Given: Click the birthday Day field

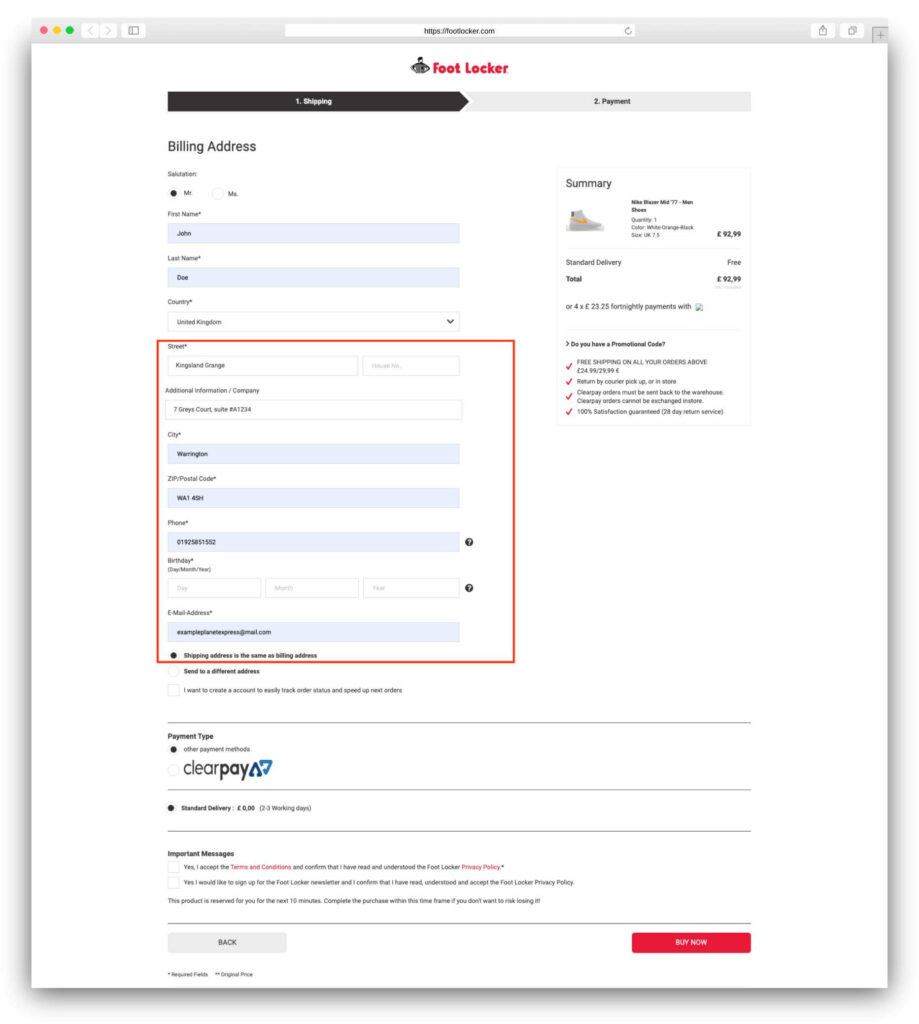Looking at the screenshot, I should (214, 588).
